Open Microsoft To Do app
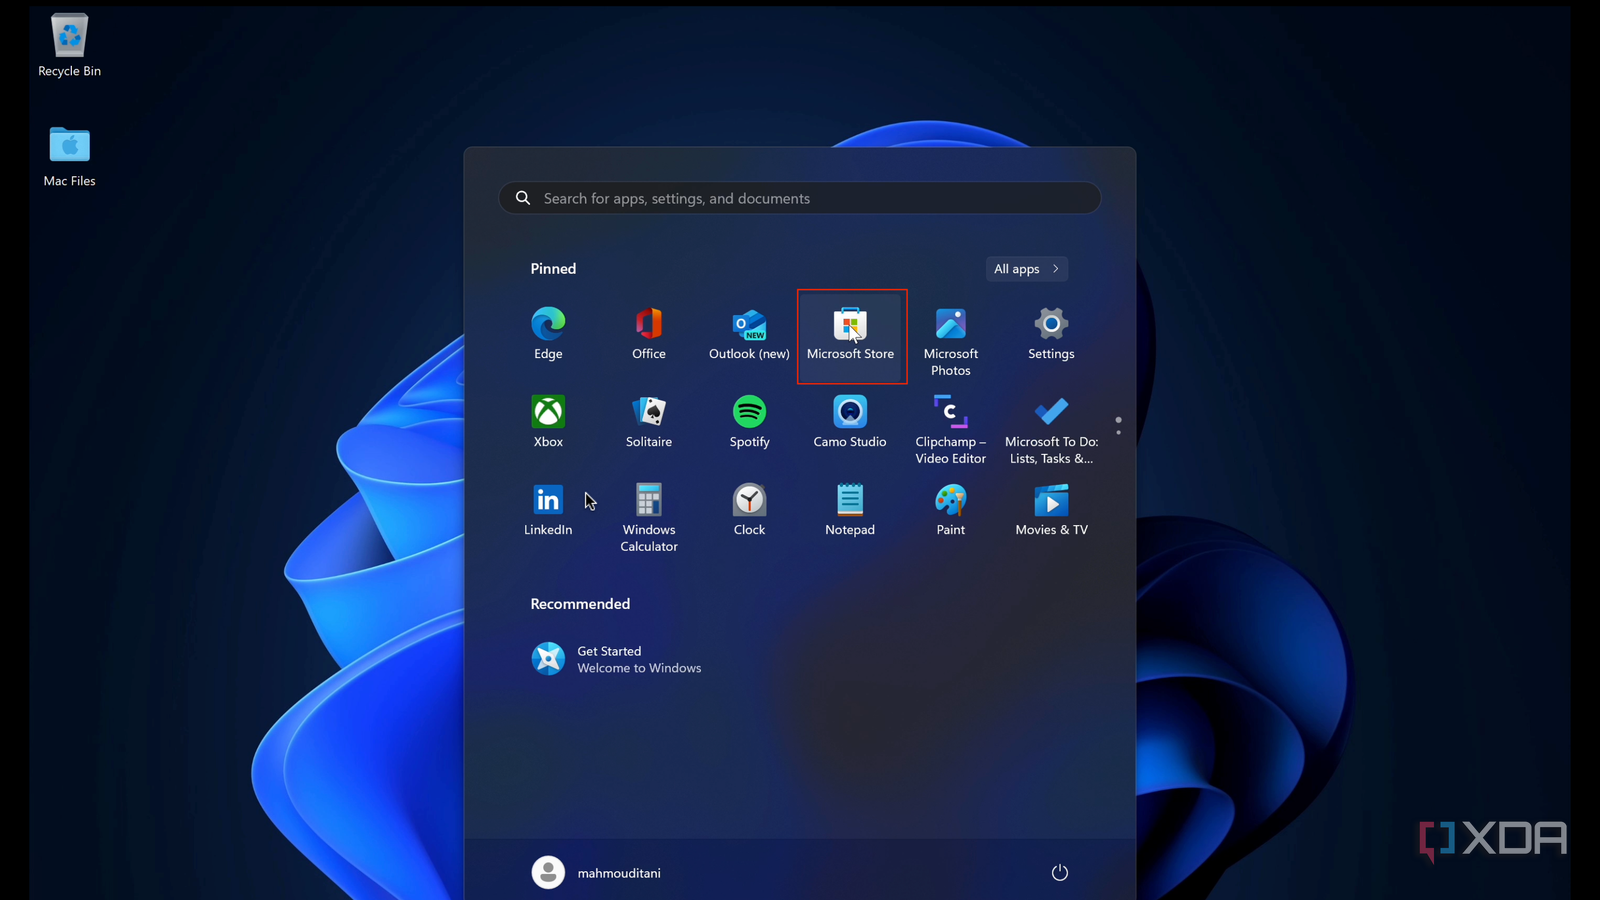 pyautogui.click(x=1051, y=430)
